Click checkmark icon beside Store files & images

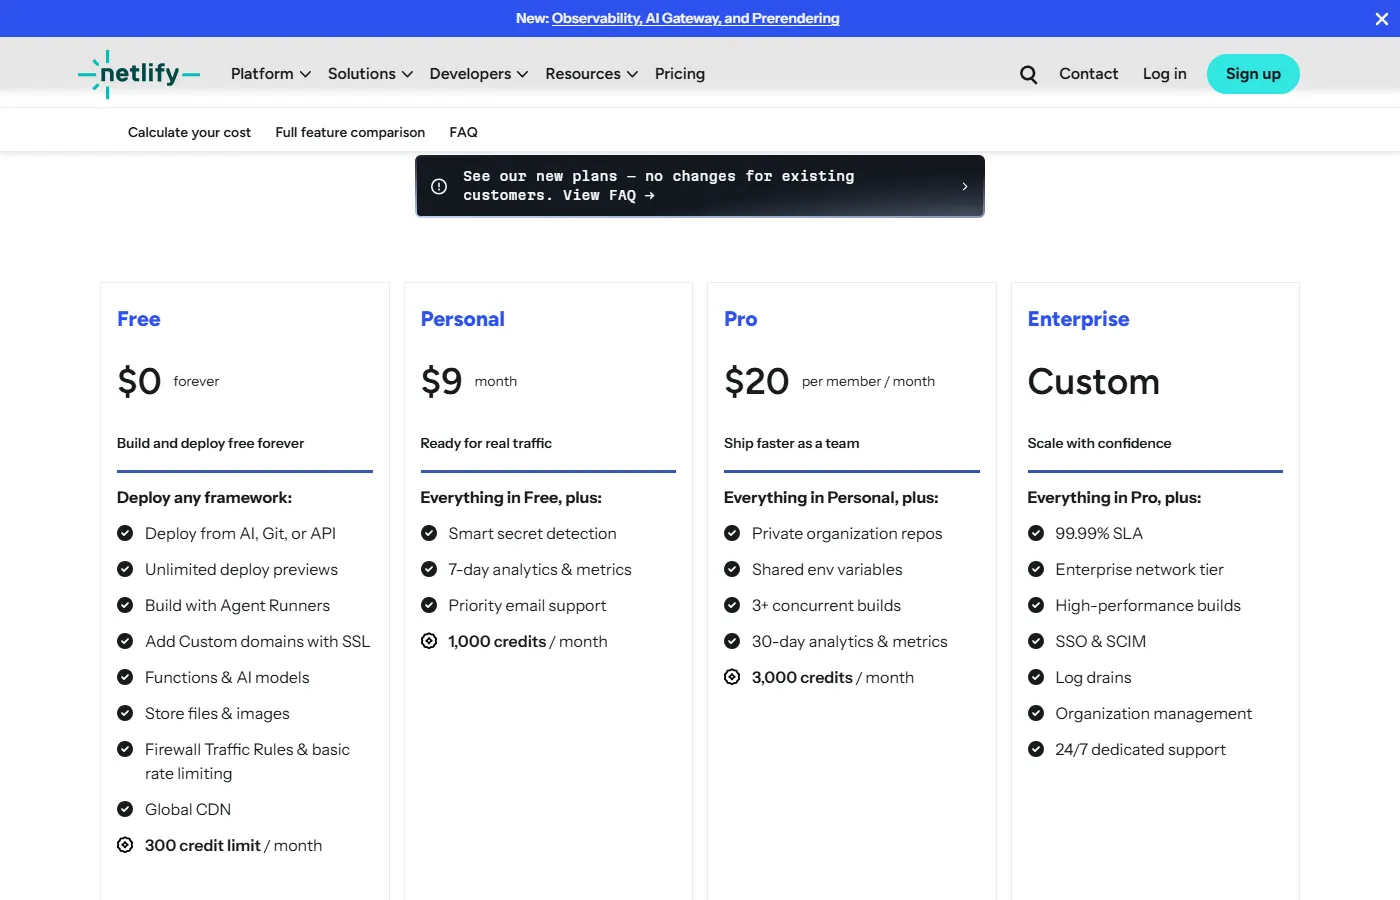tap(125, 713)
